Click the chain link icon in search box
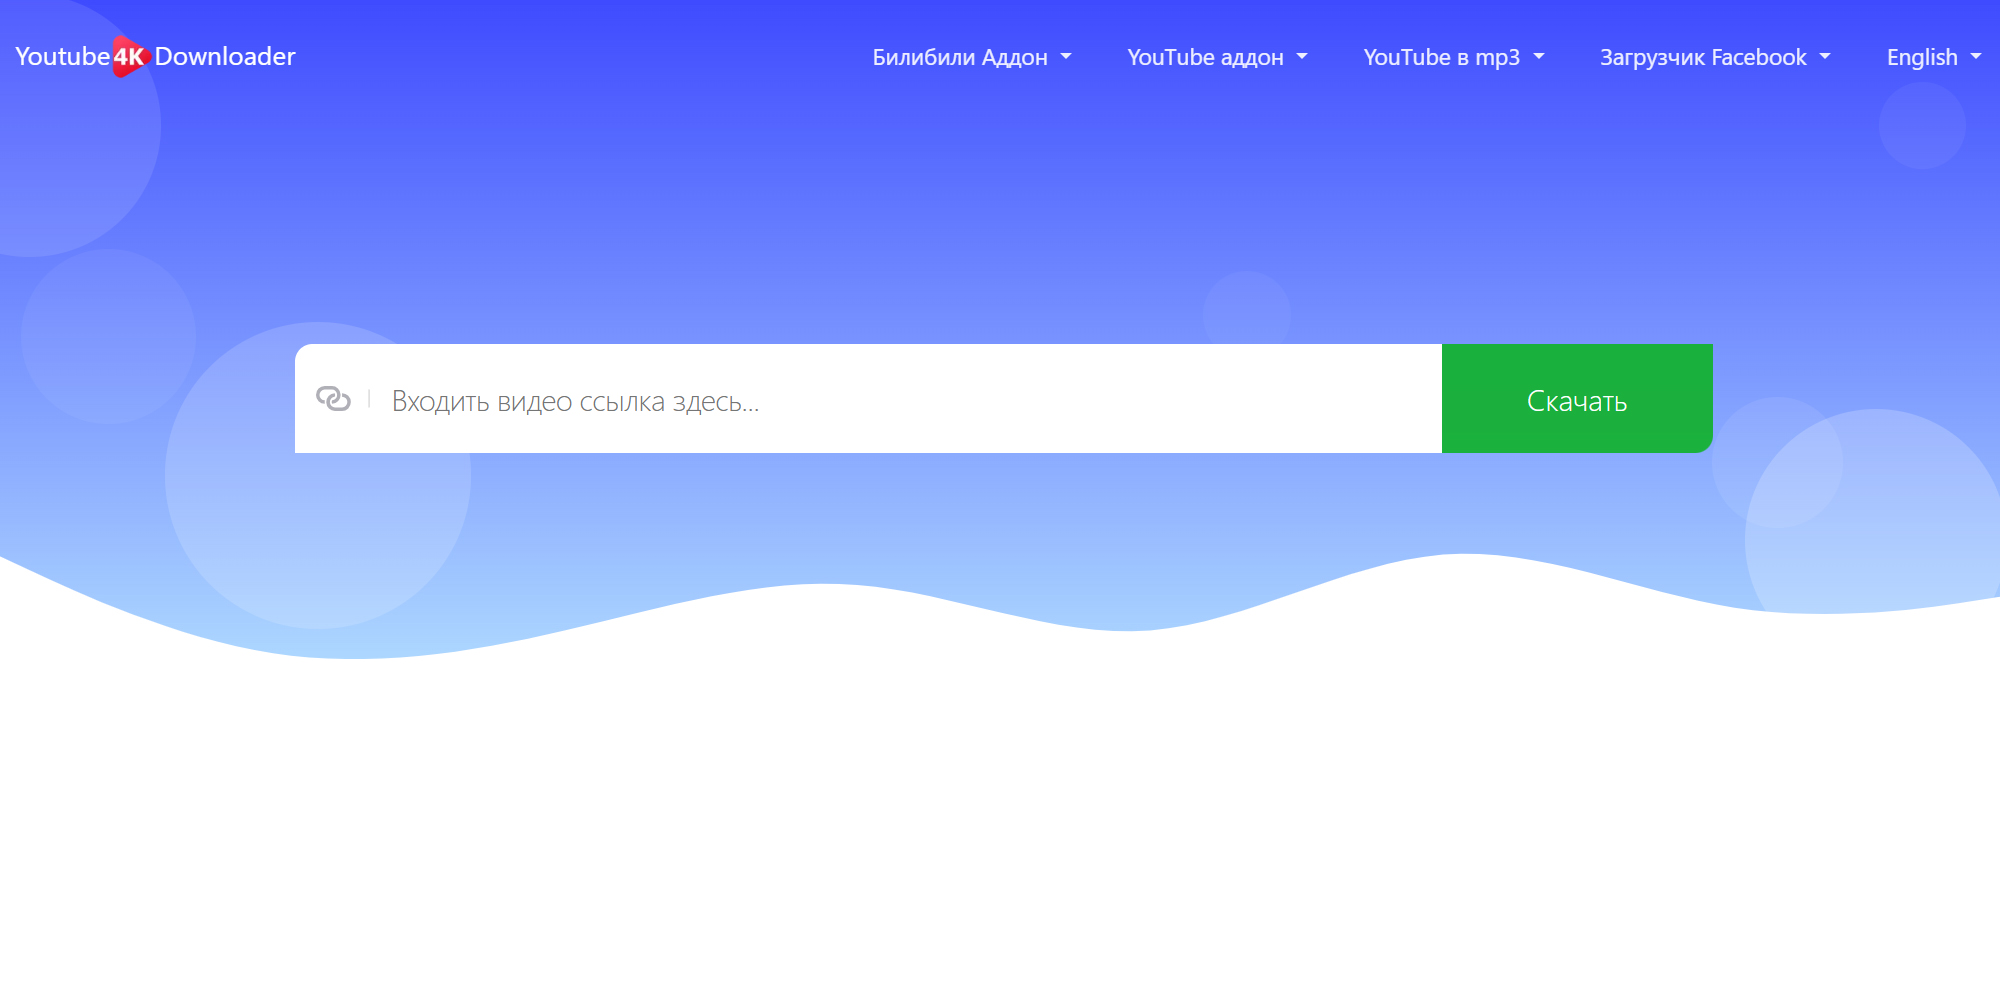 tap(333, 399)
